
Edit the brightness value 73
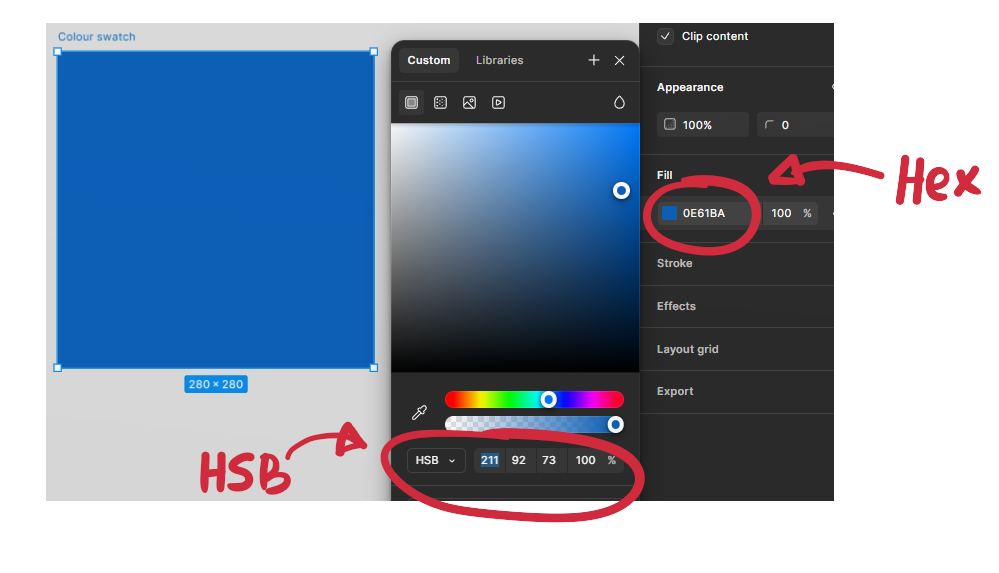pos(549,460)
